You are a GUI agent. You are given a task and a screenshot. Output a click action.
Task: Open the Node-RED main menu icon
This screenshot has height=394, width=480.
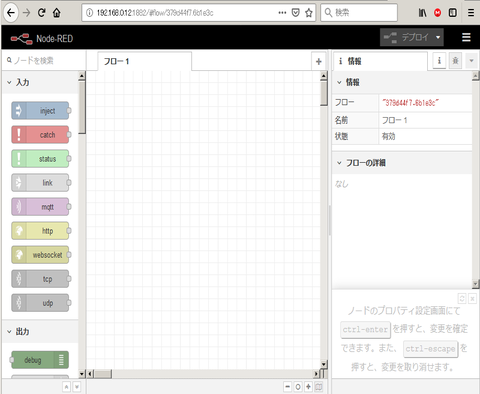[x=466, y=37]
